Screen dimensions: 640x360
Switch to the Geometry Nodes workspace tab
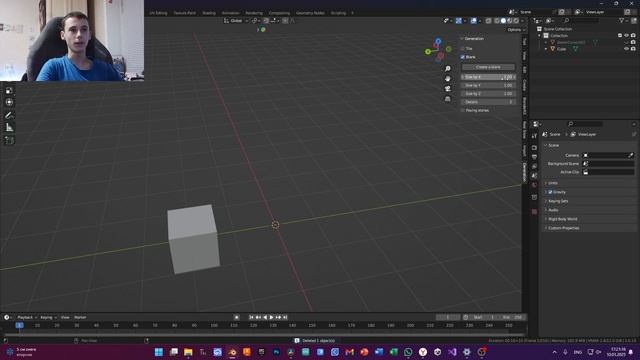(310, 13)
